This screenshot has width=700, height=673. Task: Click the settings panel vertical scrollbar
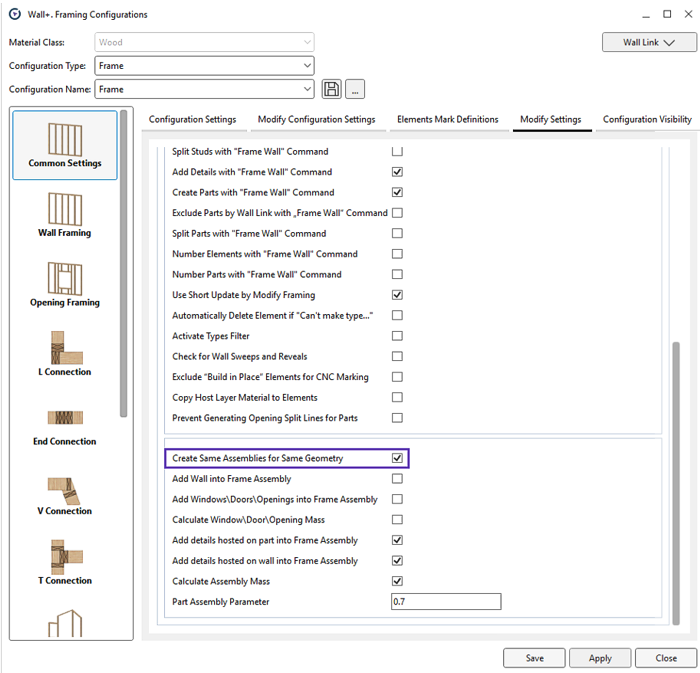tap(675, 480)
